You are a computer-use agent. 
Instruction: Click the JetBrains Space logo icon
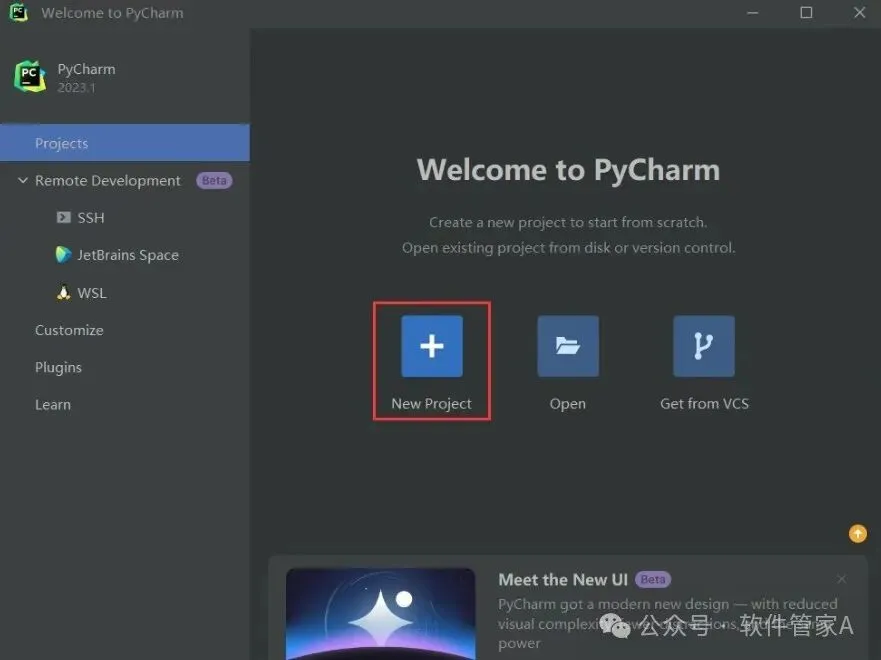(63, 254)
